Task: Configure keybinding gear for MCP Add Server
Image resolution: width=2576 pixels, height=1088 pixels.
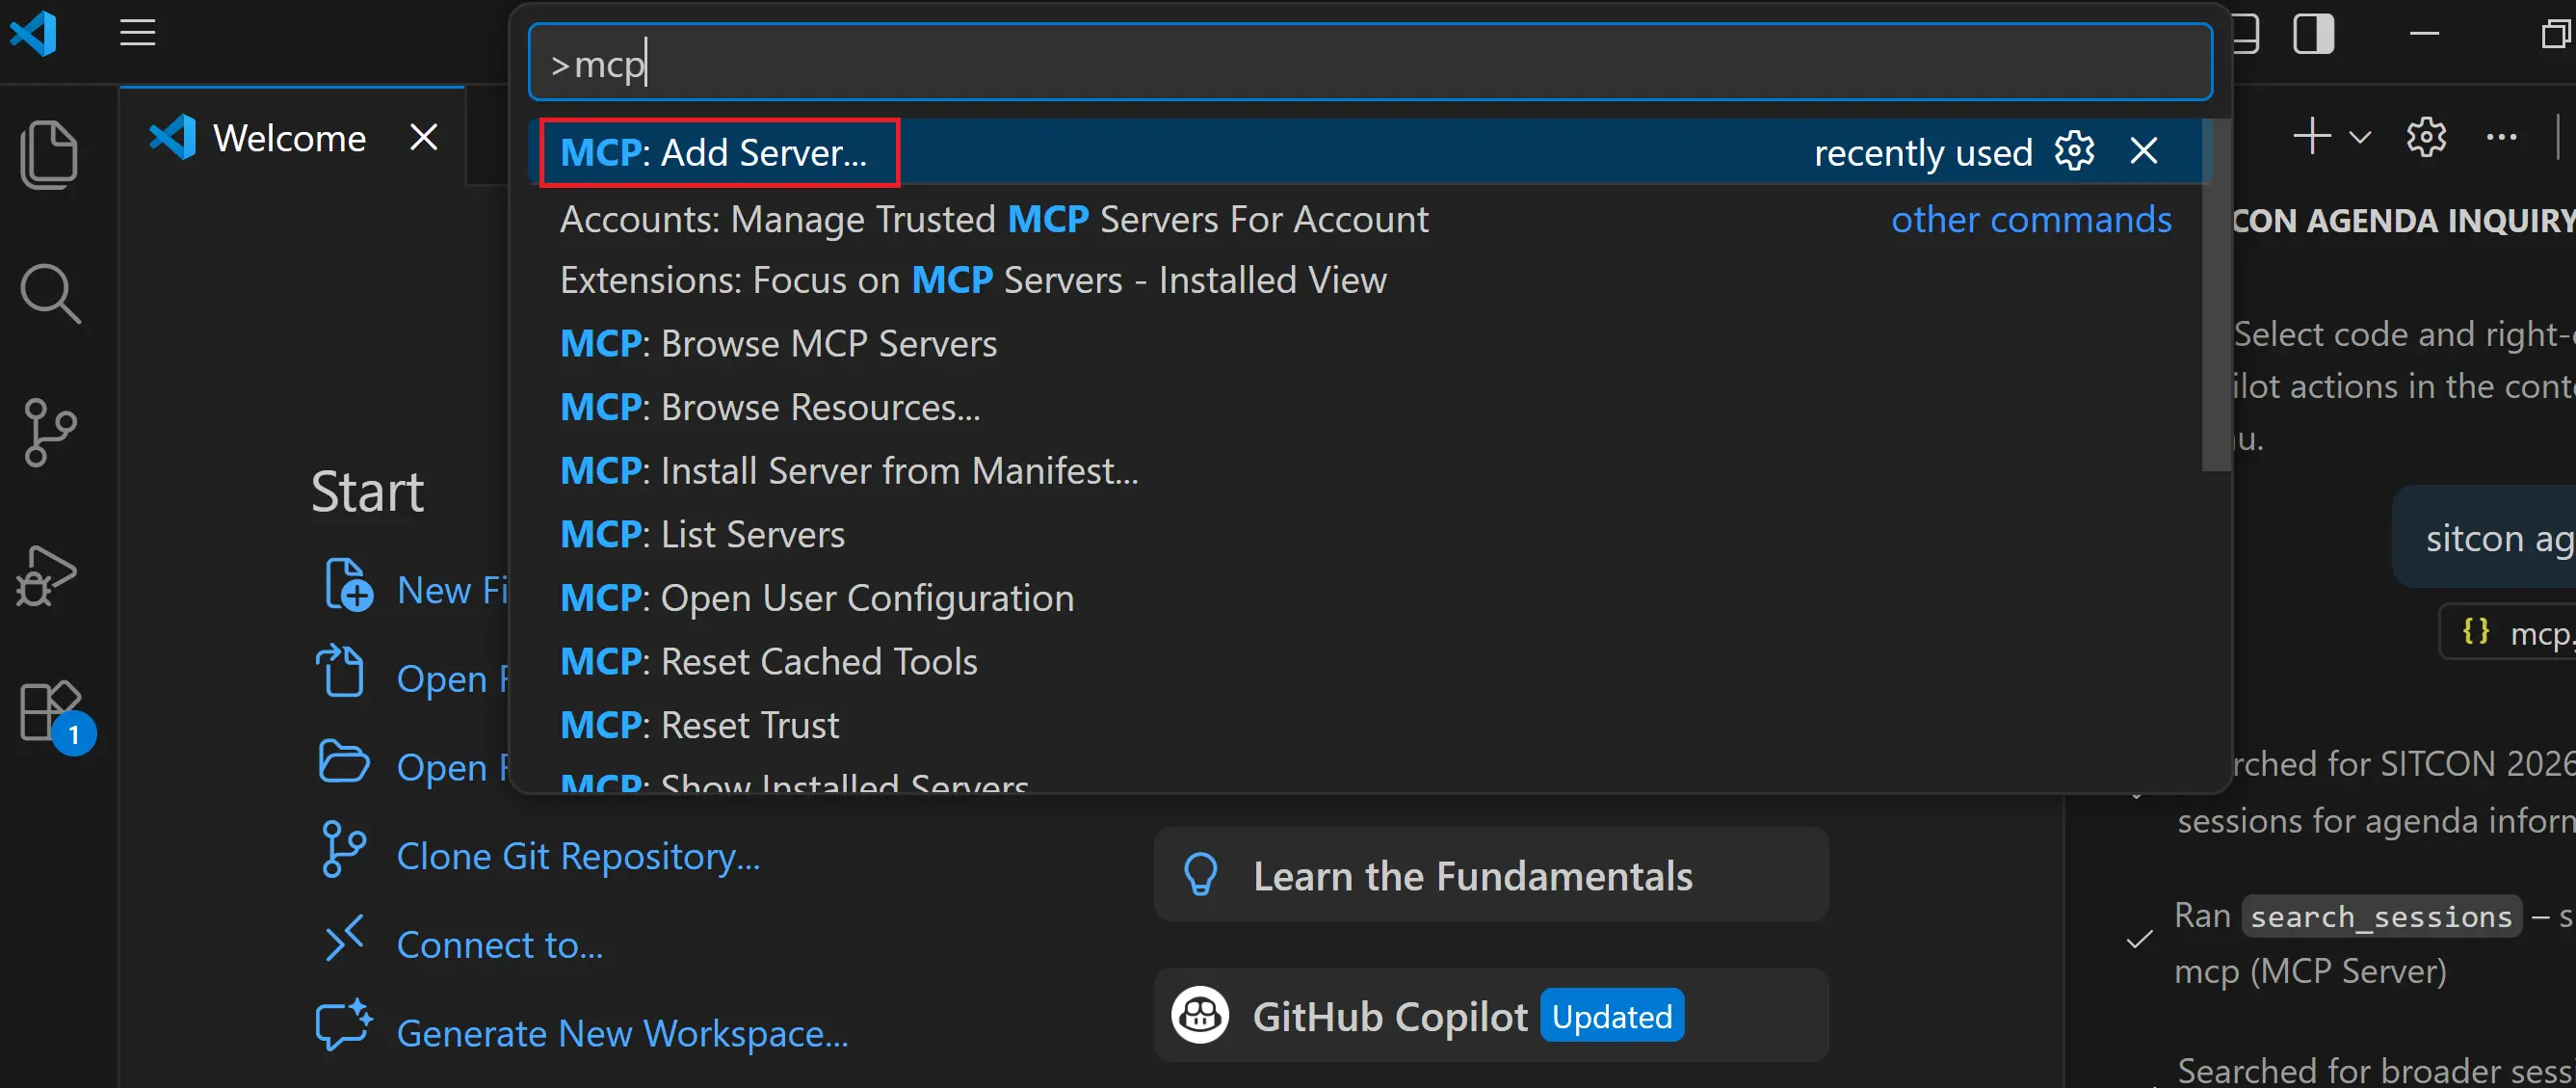Action: (2074, 152)
